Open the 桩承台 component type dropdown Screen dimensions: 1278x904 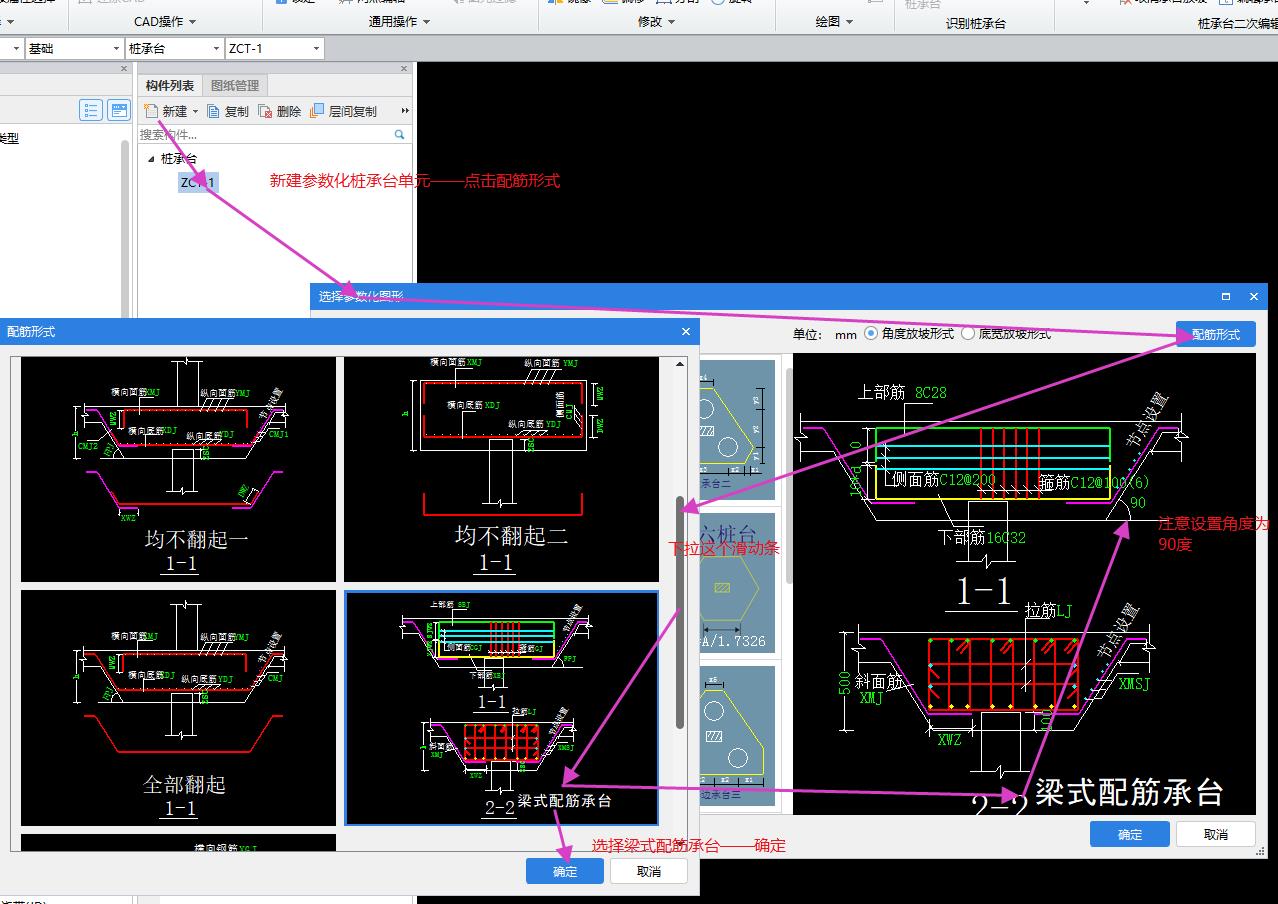click(x=216, y=48)
